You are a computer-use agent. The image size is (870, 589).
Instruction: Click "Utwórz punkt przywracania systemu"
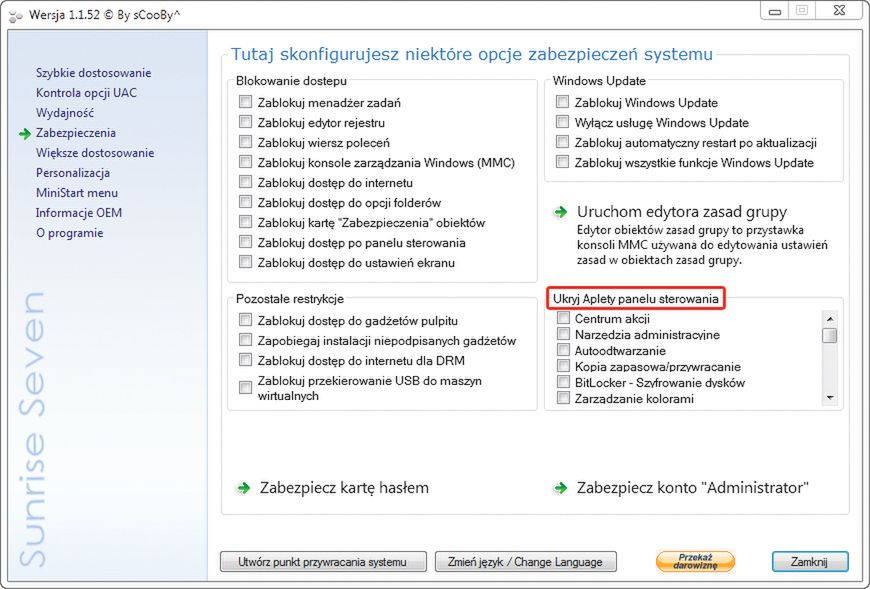(322, 562)
